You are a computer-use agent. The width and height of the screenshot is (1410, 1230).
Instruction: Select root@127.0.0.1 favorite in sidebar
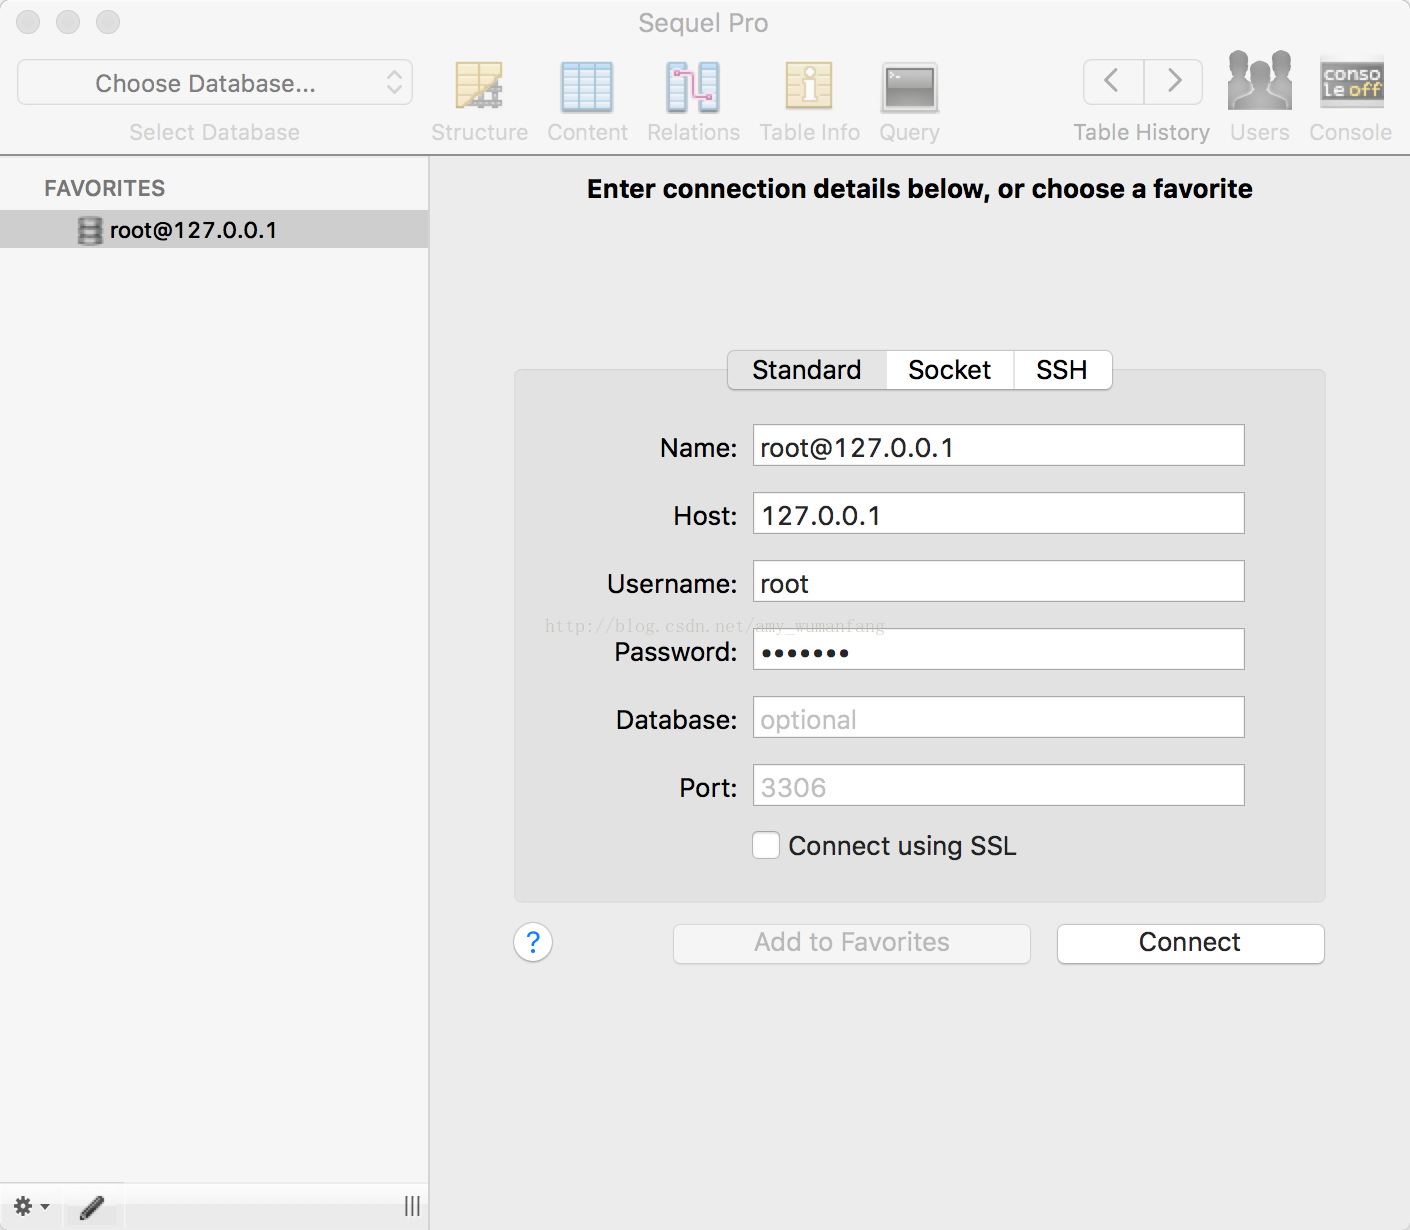(214, 230)
